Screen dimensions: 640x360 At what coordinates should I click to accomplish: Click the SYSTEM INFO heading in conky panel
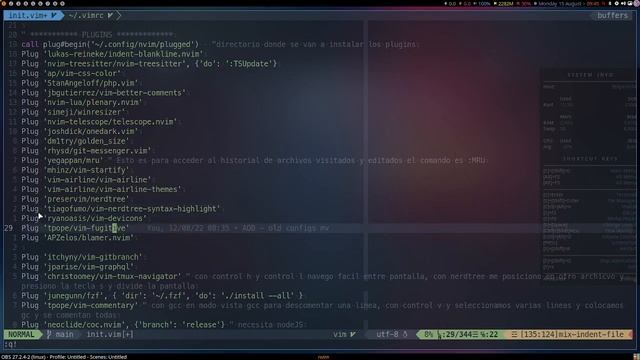tap(590, 75)
